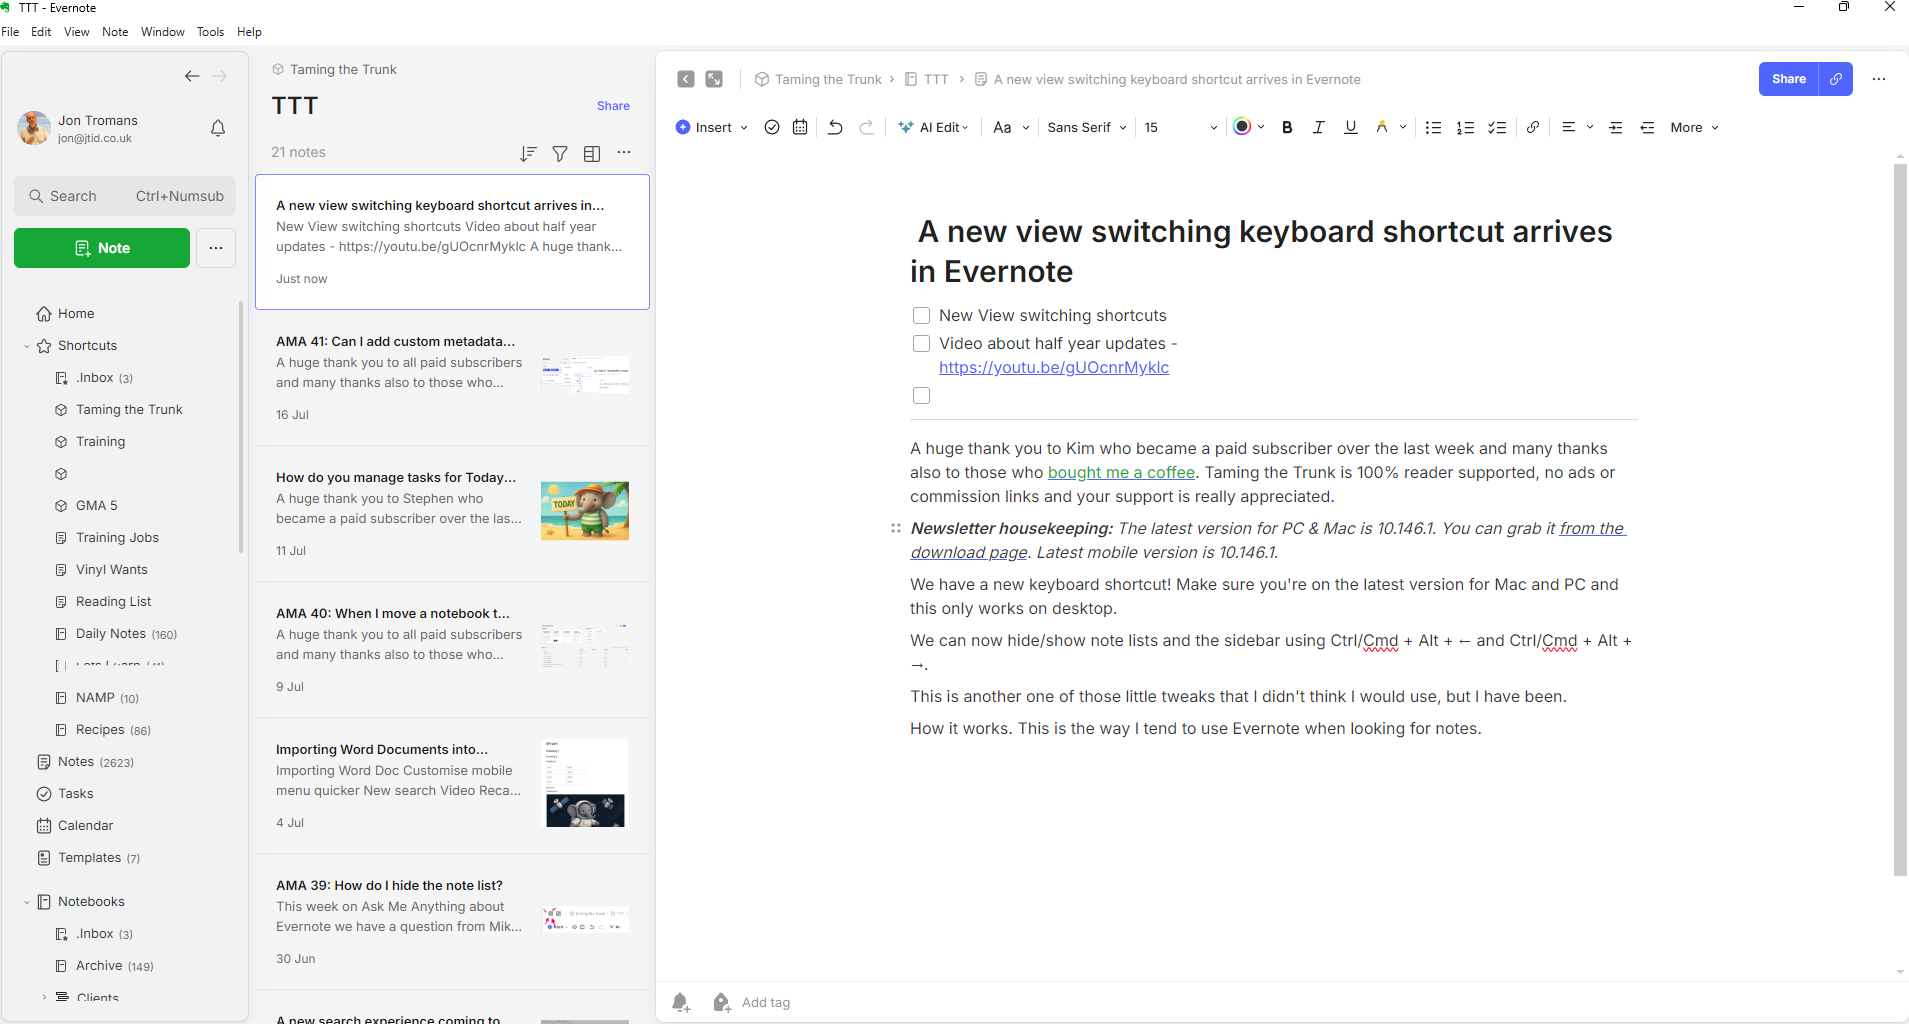This screenshot has height=1024, width=1909.
Task: Open the note list sort options
Action: click(x=528, y=153)
